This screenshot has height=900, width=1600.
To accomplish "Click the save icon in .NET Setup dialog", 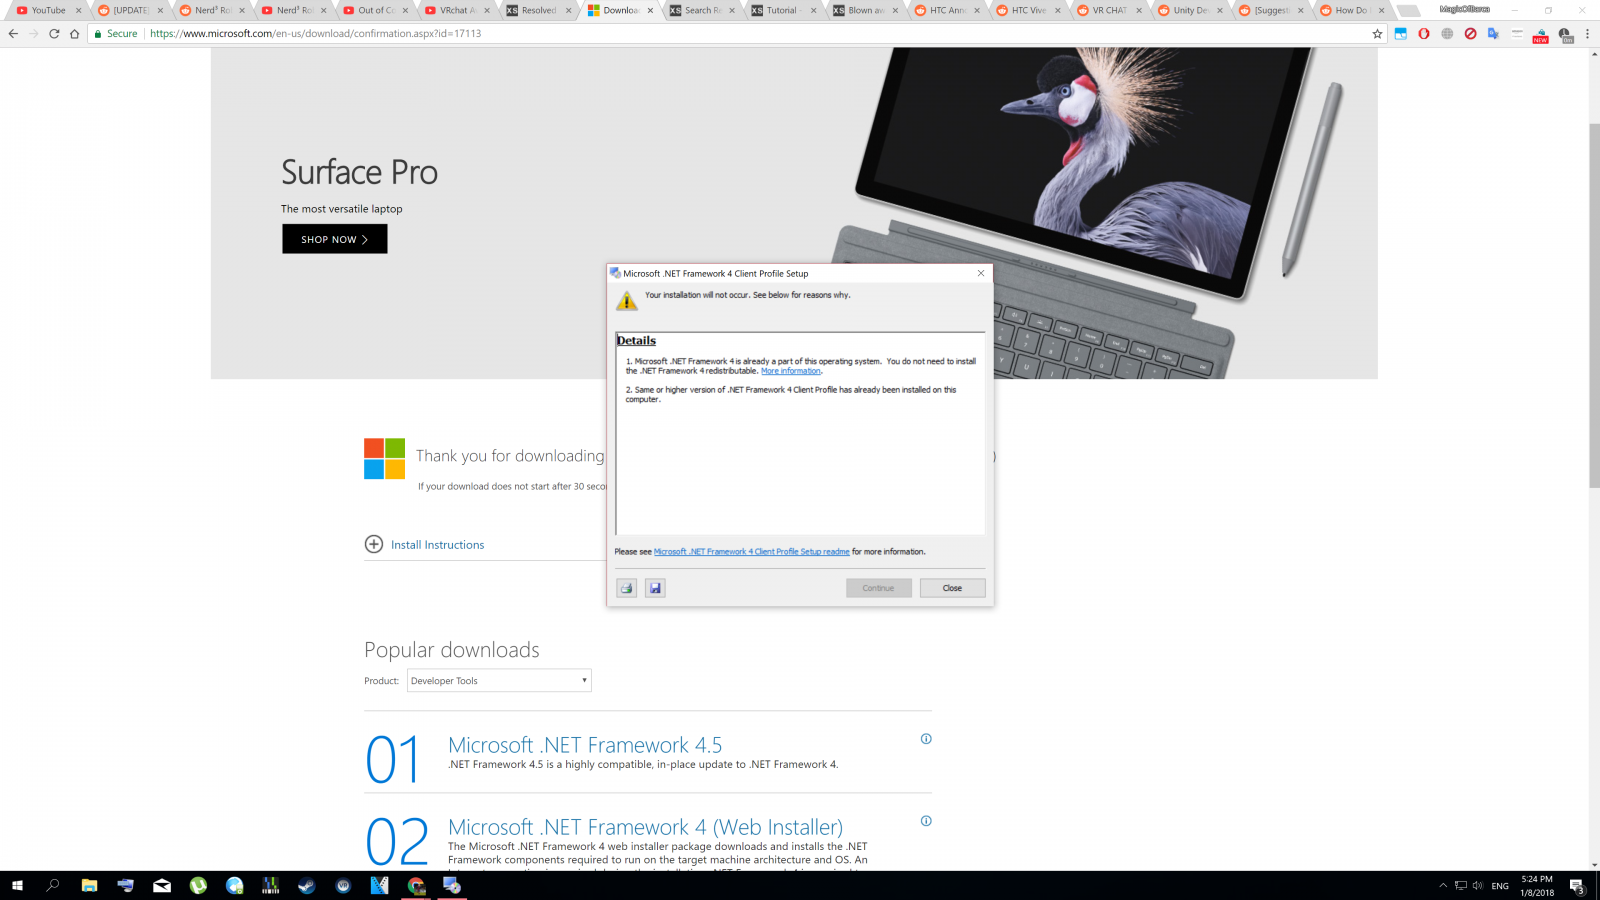I will pyautogui.click(x=655, y=588).
